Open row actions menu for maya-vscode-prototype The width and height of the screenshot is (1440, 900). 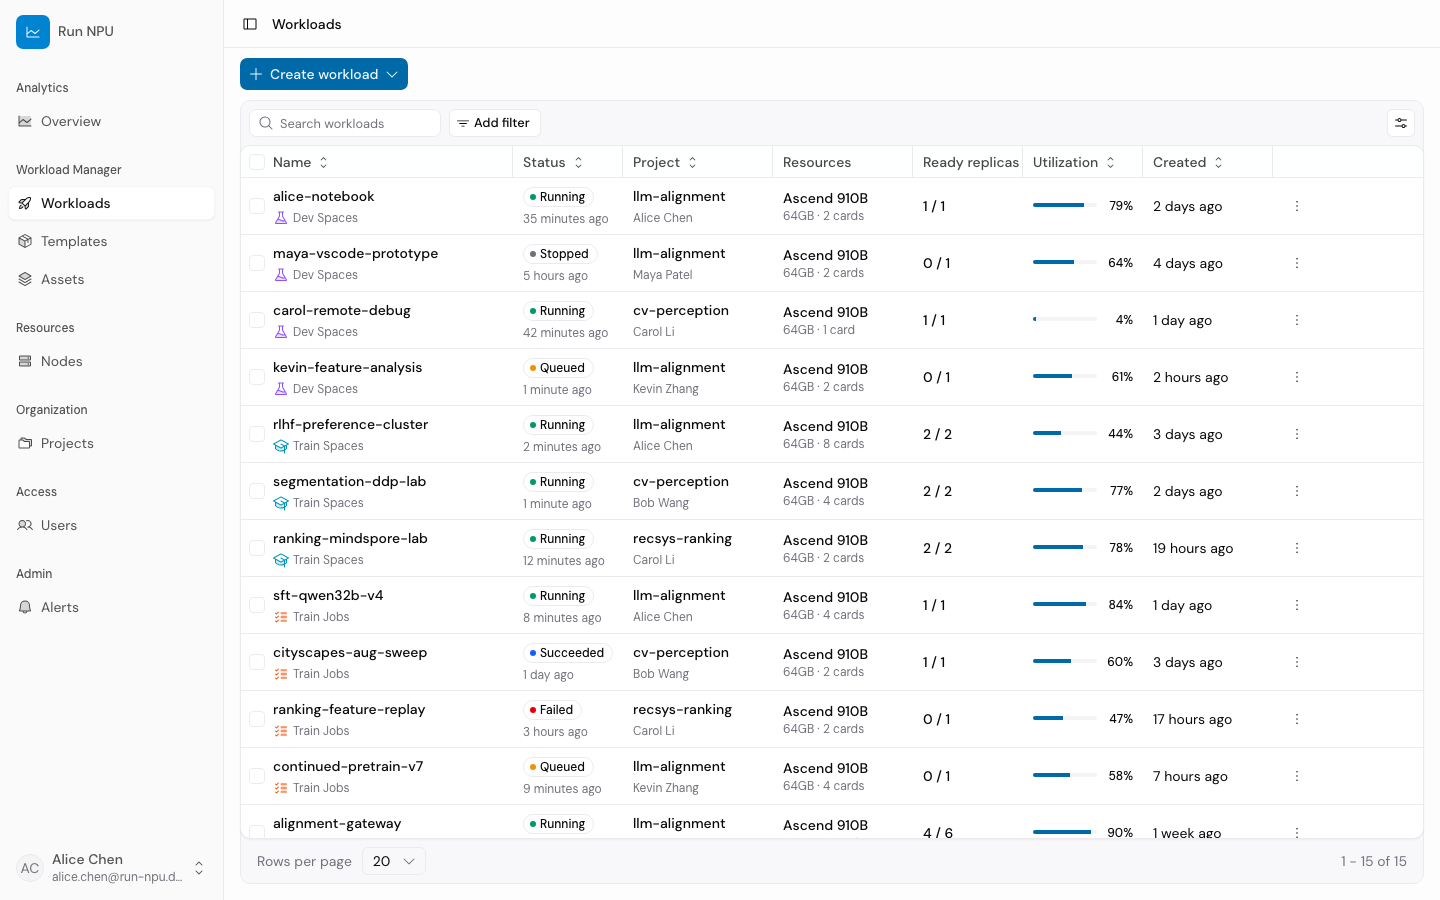click(1297, 263)
